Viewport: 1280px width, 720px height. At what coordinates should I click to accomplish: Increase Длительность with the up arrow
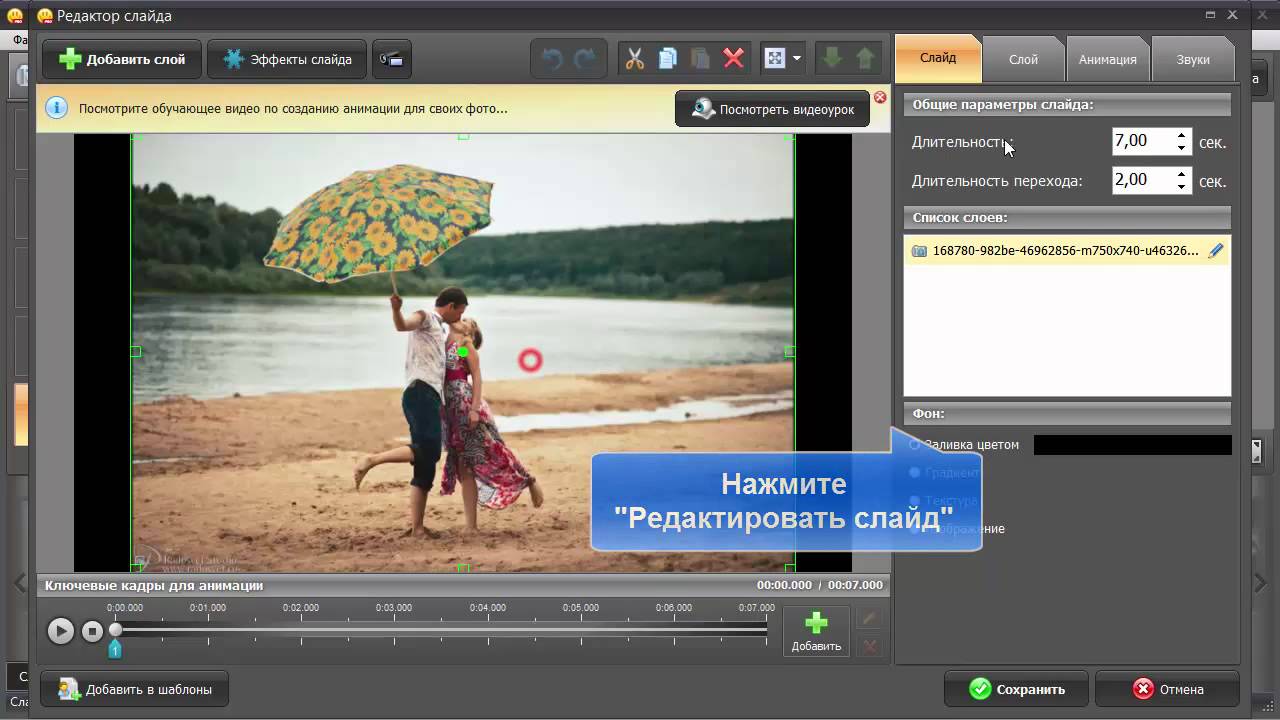coord(1182,135)
